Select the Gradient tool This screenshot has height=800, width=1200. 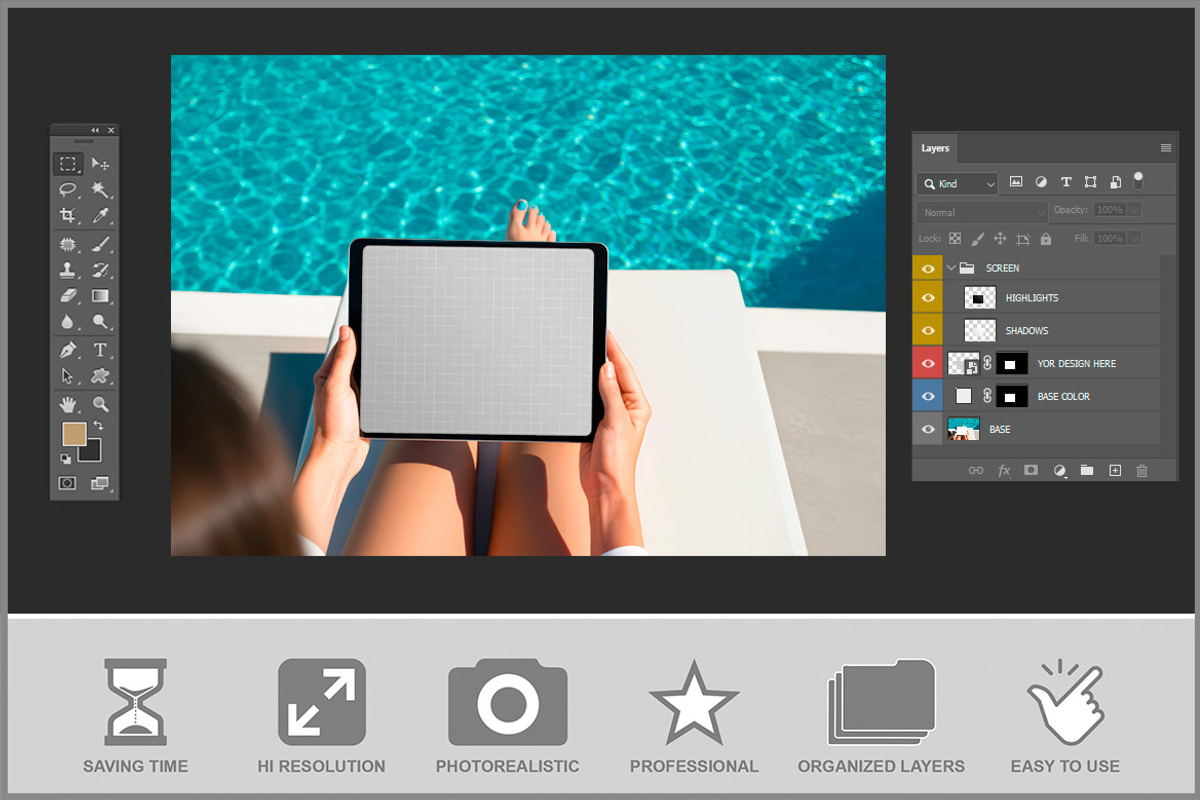[100, 296]
